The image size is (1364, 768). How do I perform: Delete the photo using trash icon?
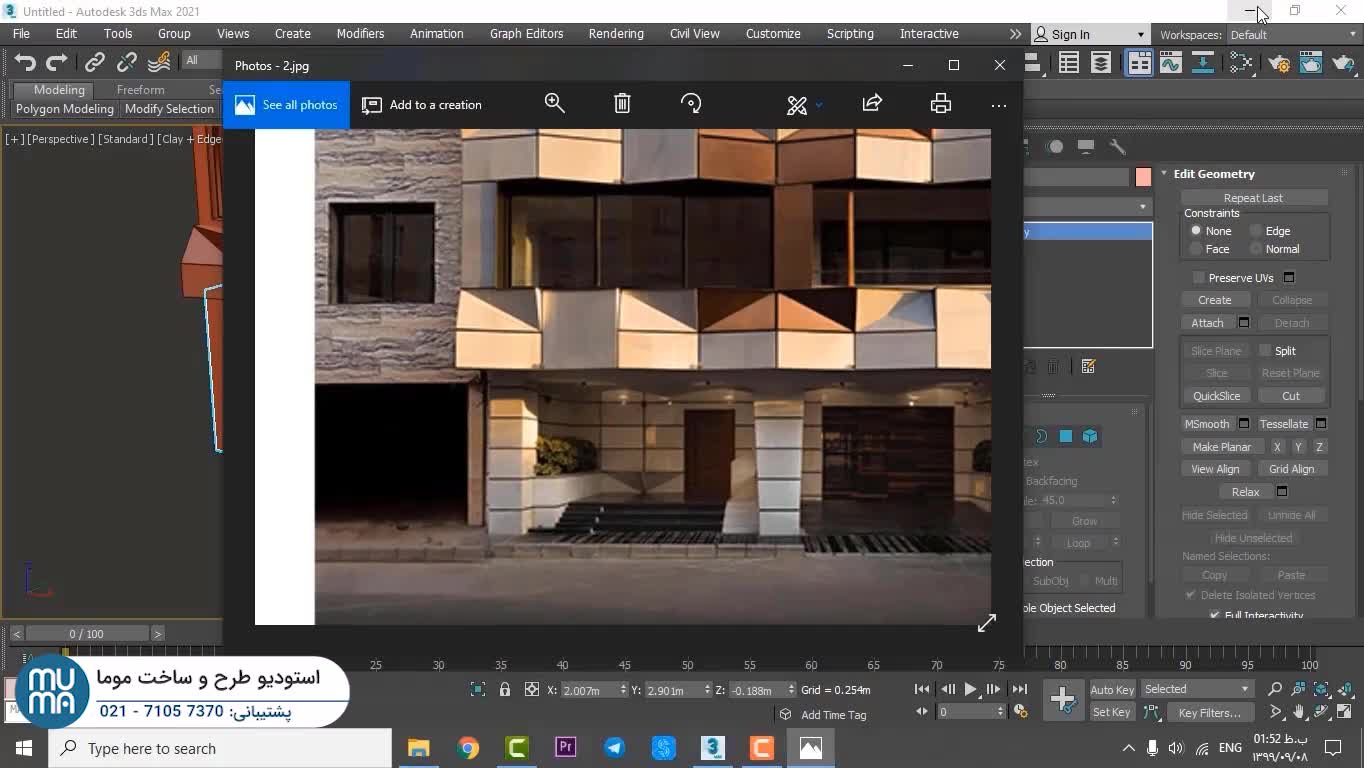tap(622, 104)
